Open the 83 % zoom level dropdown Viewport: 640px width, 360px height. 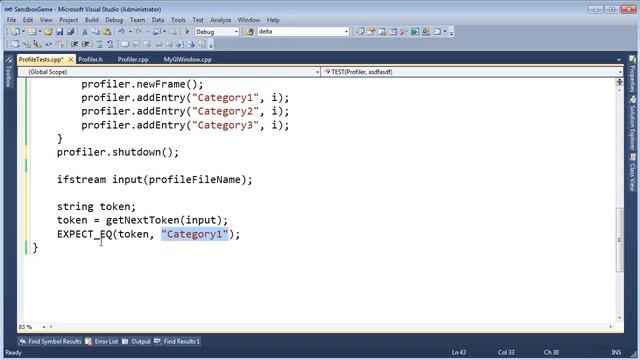pyautogui.click(x=44, y=327)
